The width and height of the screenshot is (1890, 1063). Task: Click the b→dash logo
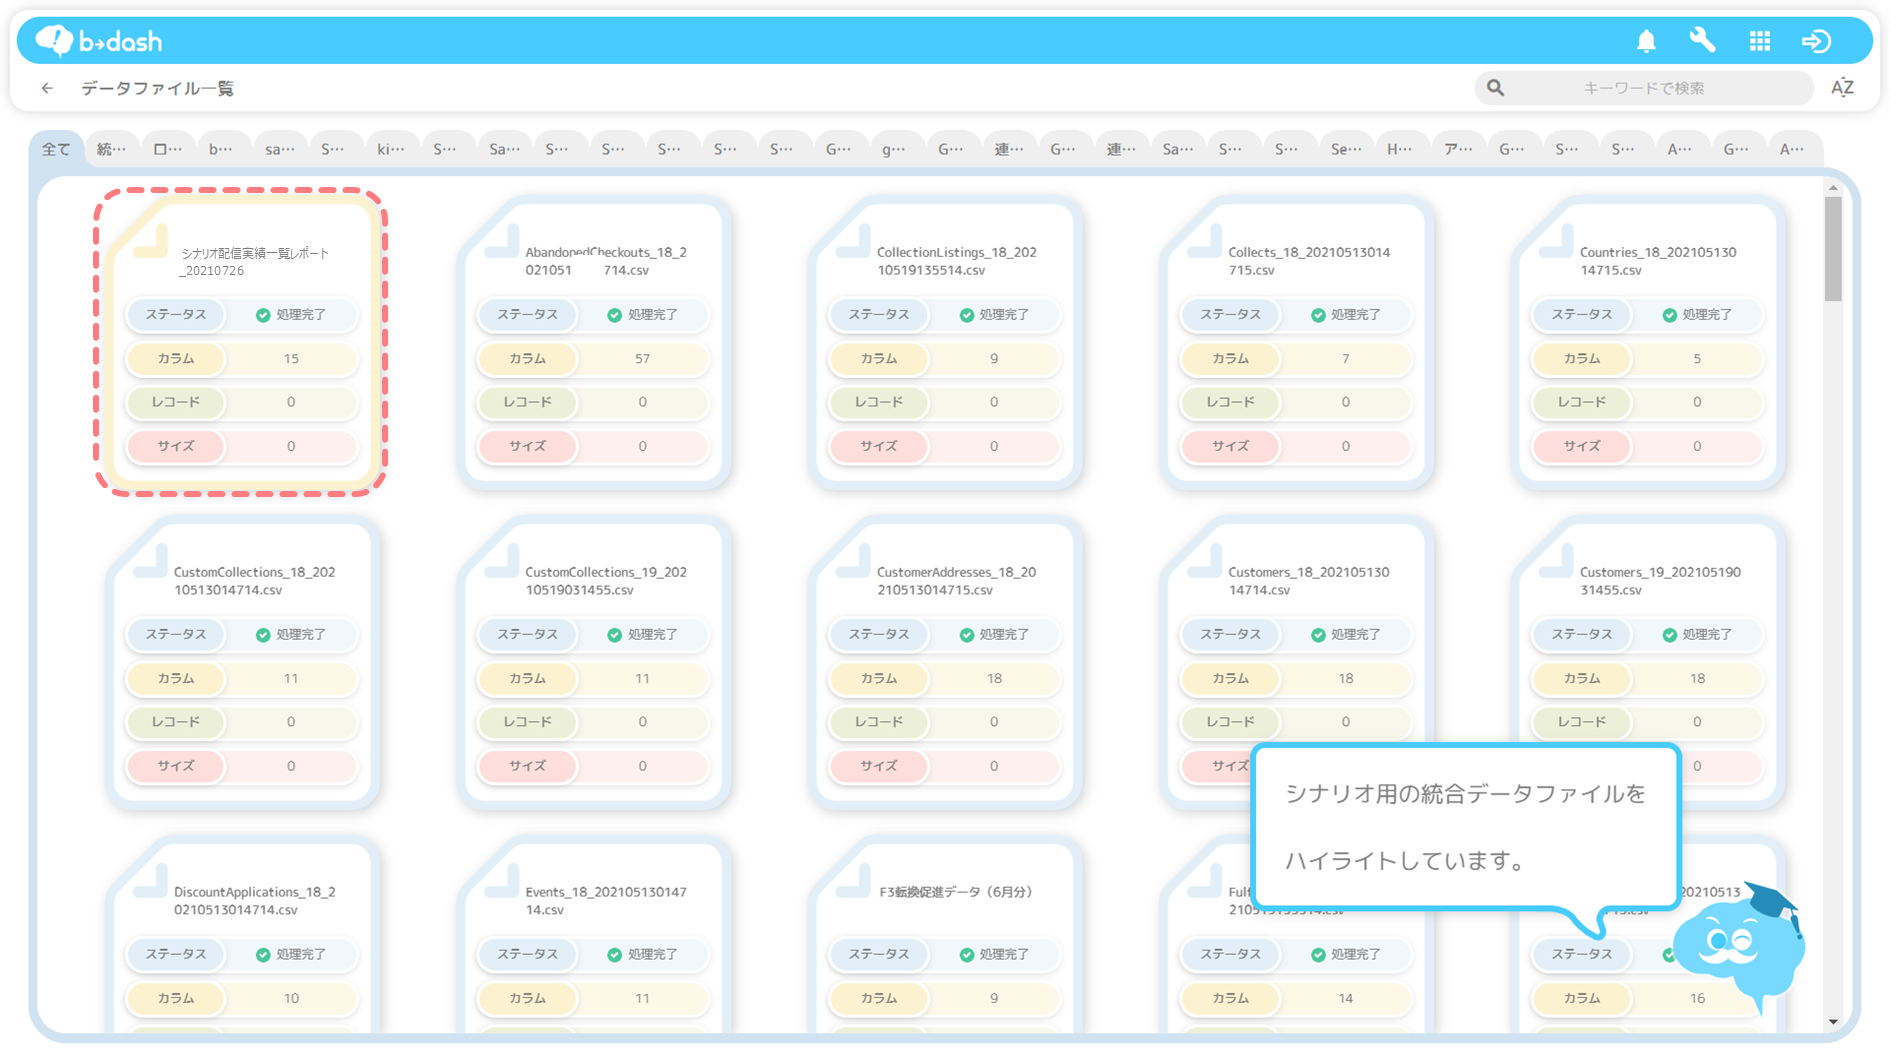tap(98, 41)
